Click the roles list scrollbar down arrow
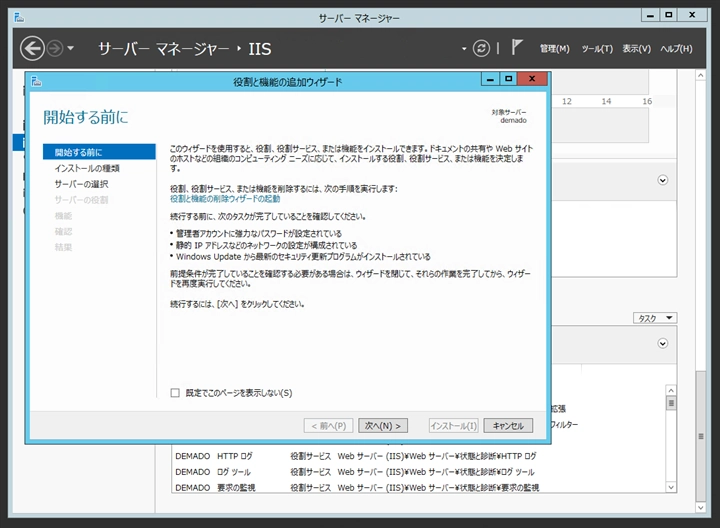The image size is (720, 528). click(x=671, y=487)
